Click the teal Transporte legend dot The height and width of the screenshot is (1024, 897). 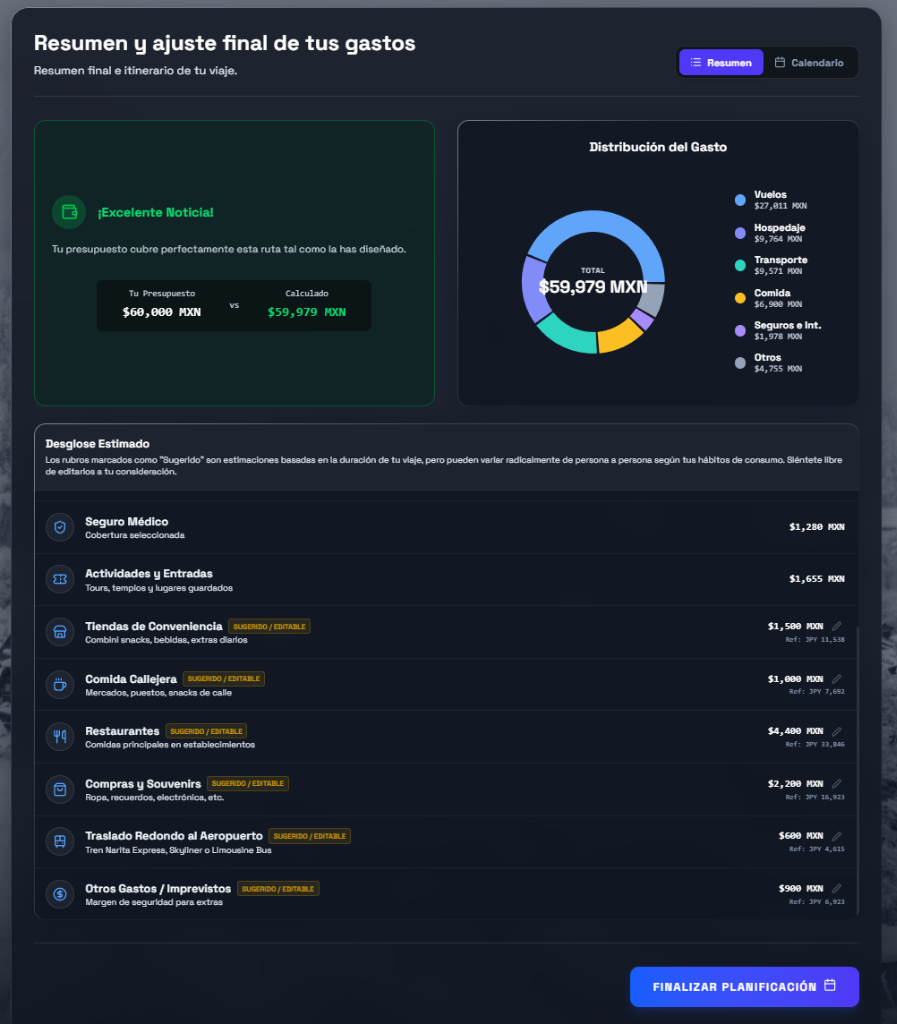pos(740,265)
